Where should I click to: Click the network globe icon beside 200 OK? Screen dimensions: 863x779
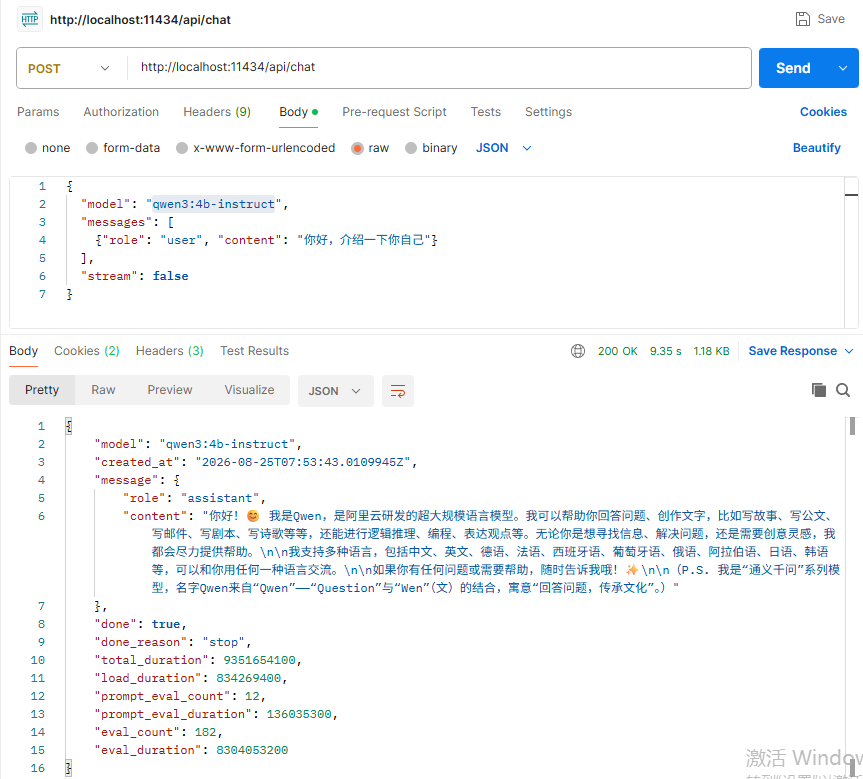coord(578,351)
